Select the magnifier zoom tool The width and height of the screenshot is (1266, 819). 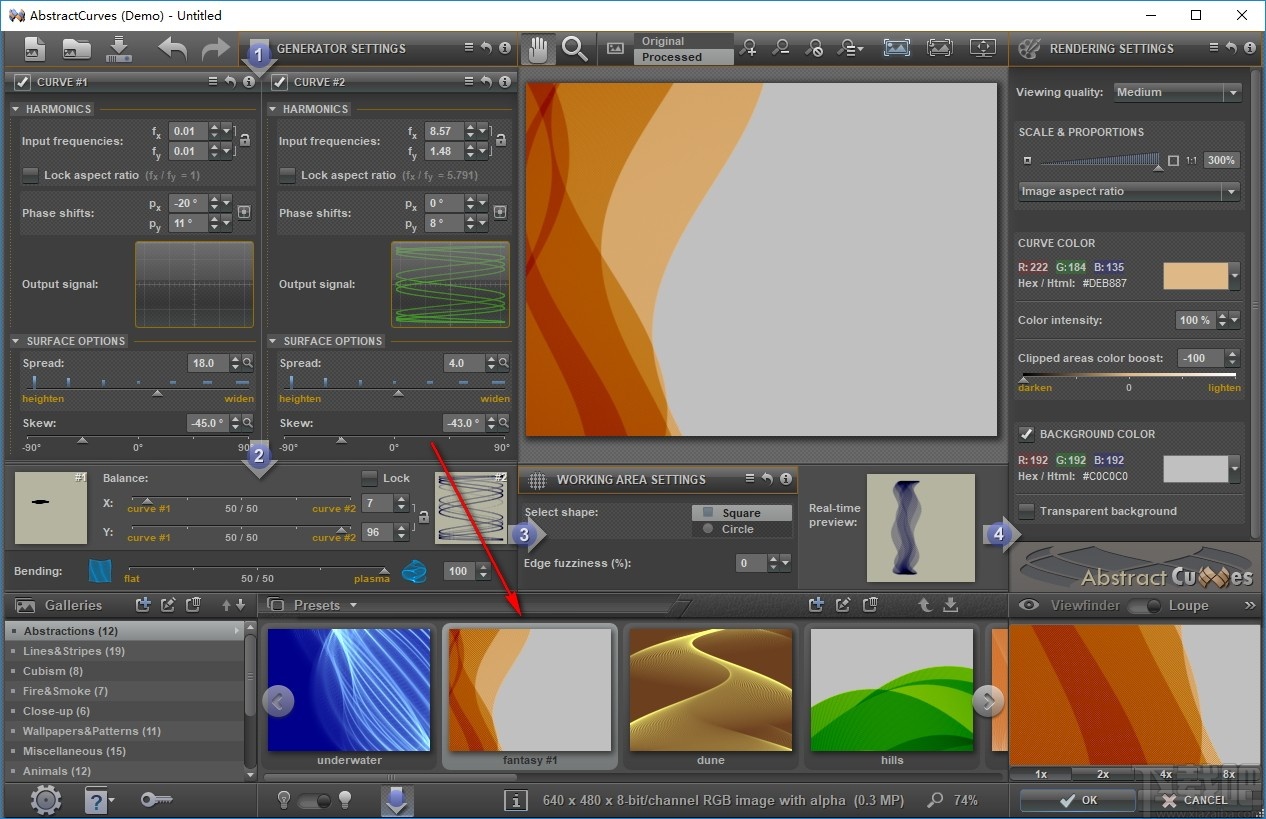tap(574, 49)
